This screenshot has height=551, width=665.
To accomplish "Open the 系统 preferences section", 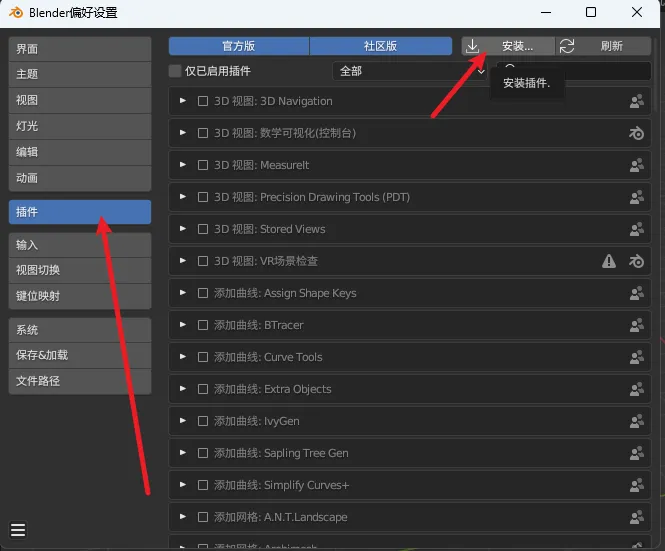I will coord(80,330).
